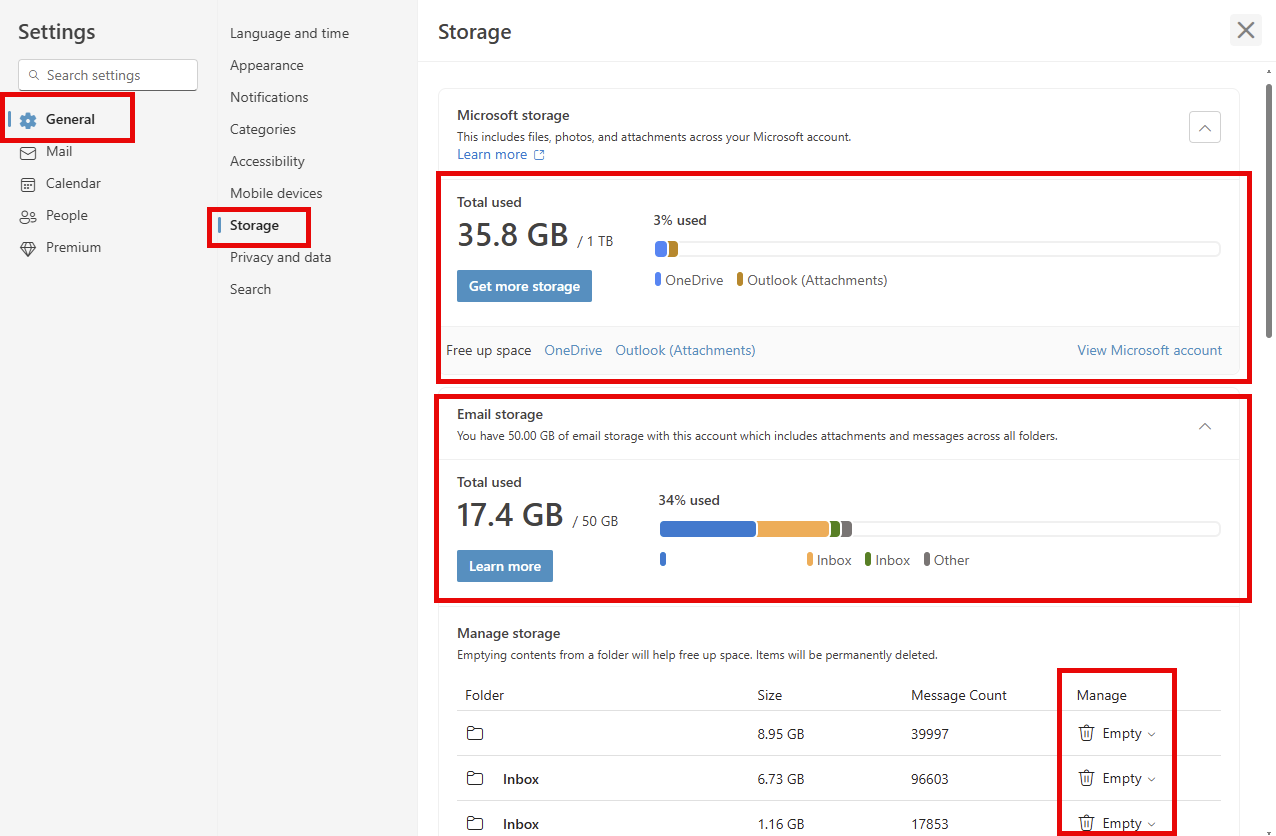Viewport: 1276px width, 836px height.
Task: Click folder icon in 1.16 GB Inbox row
Action: 475,824
